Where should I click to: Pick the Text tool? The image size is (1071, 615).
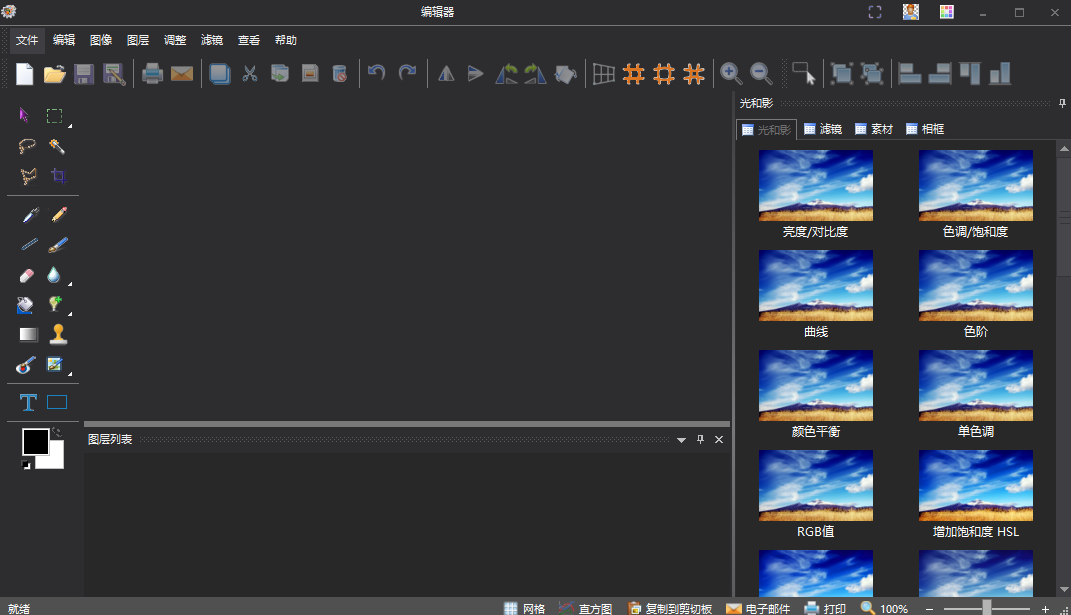click(28, 402)
